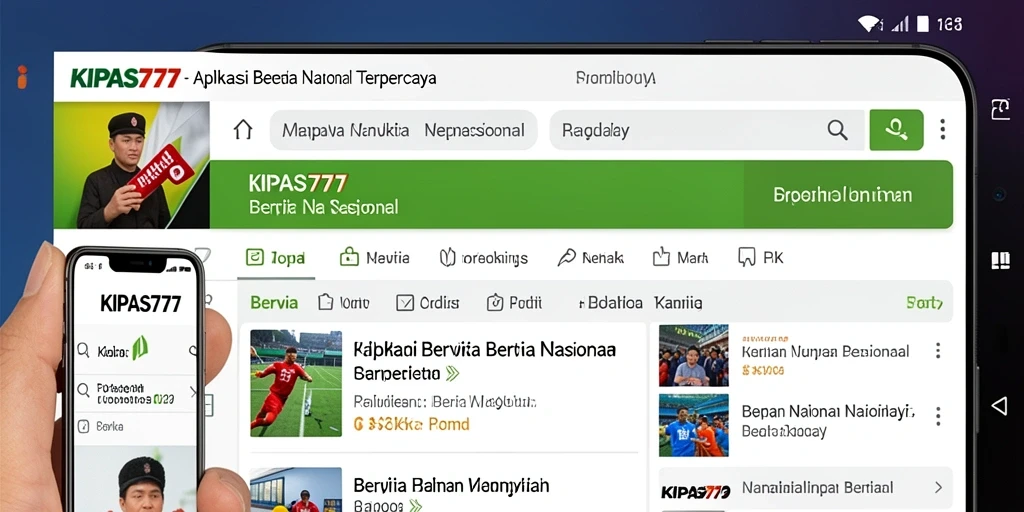Screen dimensions: 1024x512
Task: Click the green chevrons after Barperietio
Action: pos(452,374)
